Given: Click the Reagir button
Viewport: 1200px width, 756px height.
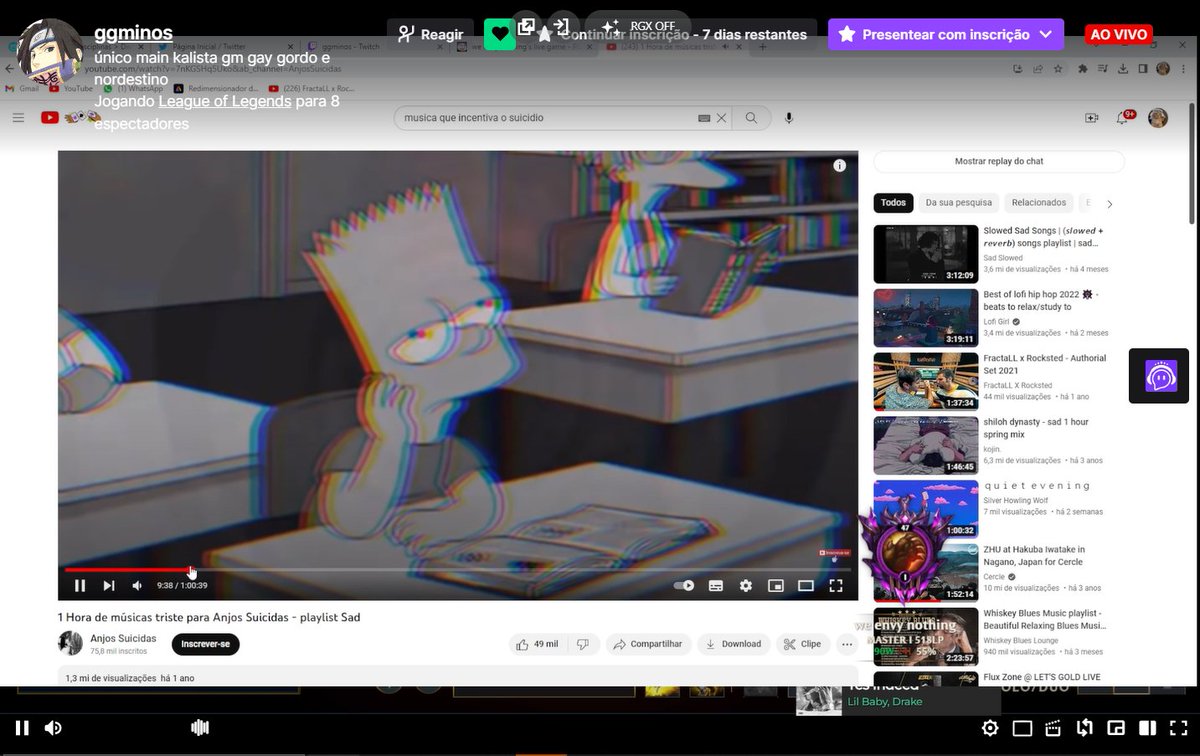Looking at the screenshot, I should 430,34.
